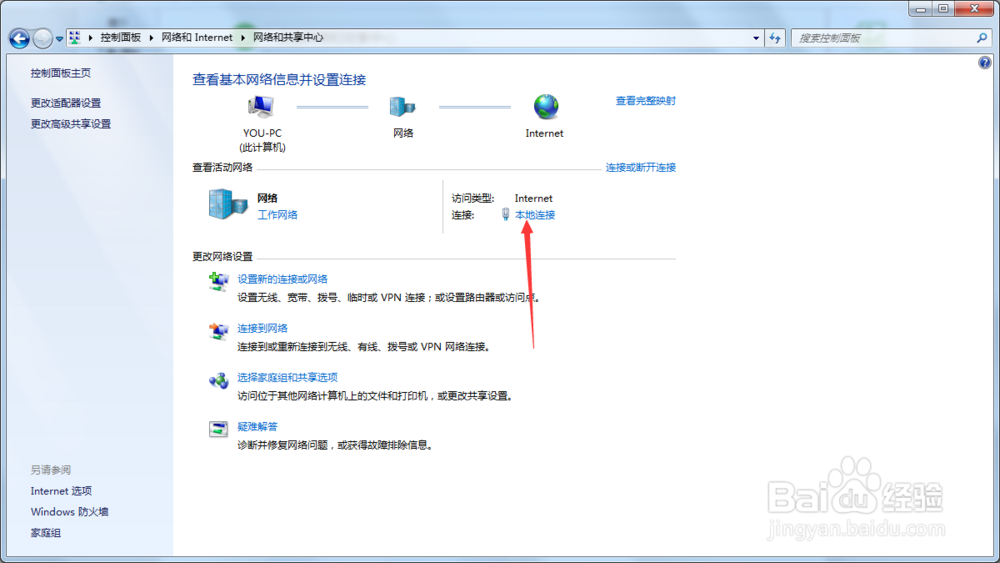
Task: Click the 疑难解答 troubleshooter icon
Action: [x=218, y=429]
